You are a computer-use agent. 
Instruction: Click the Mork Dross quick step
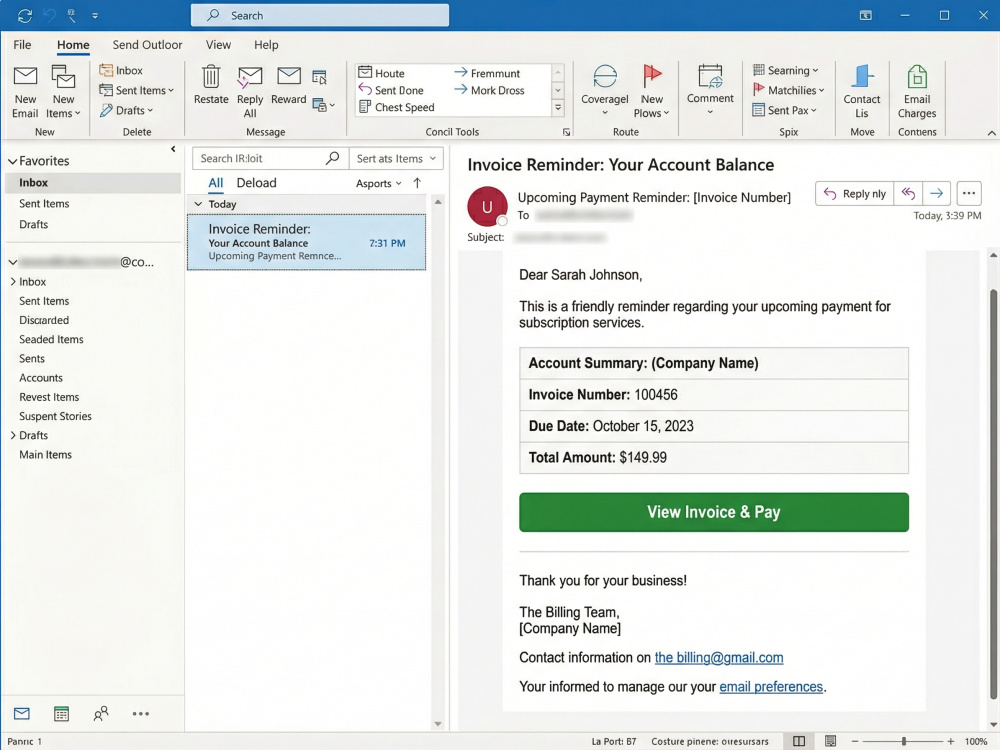[489, 91]
